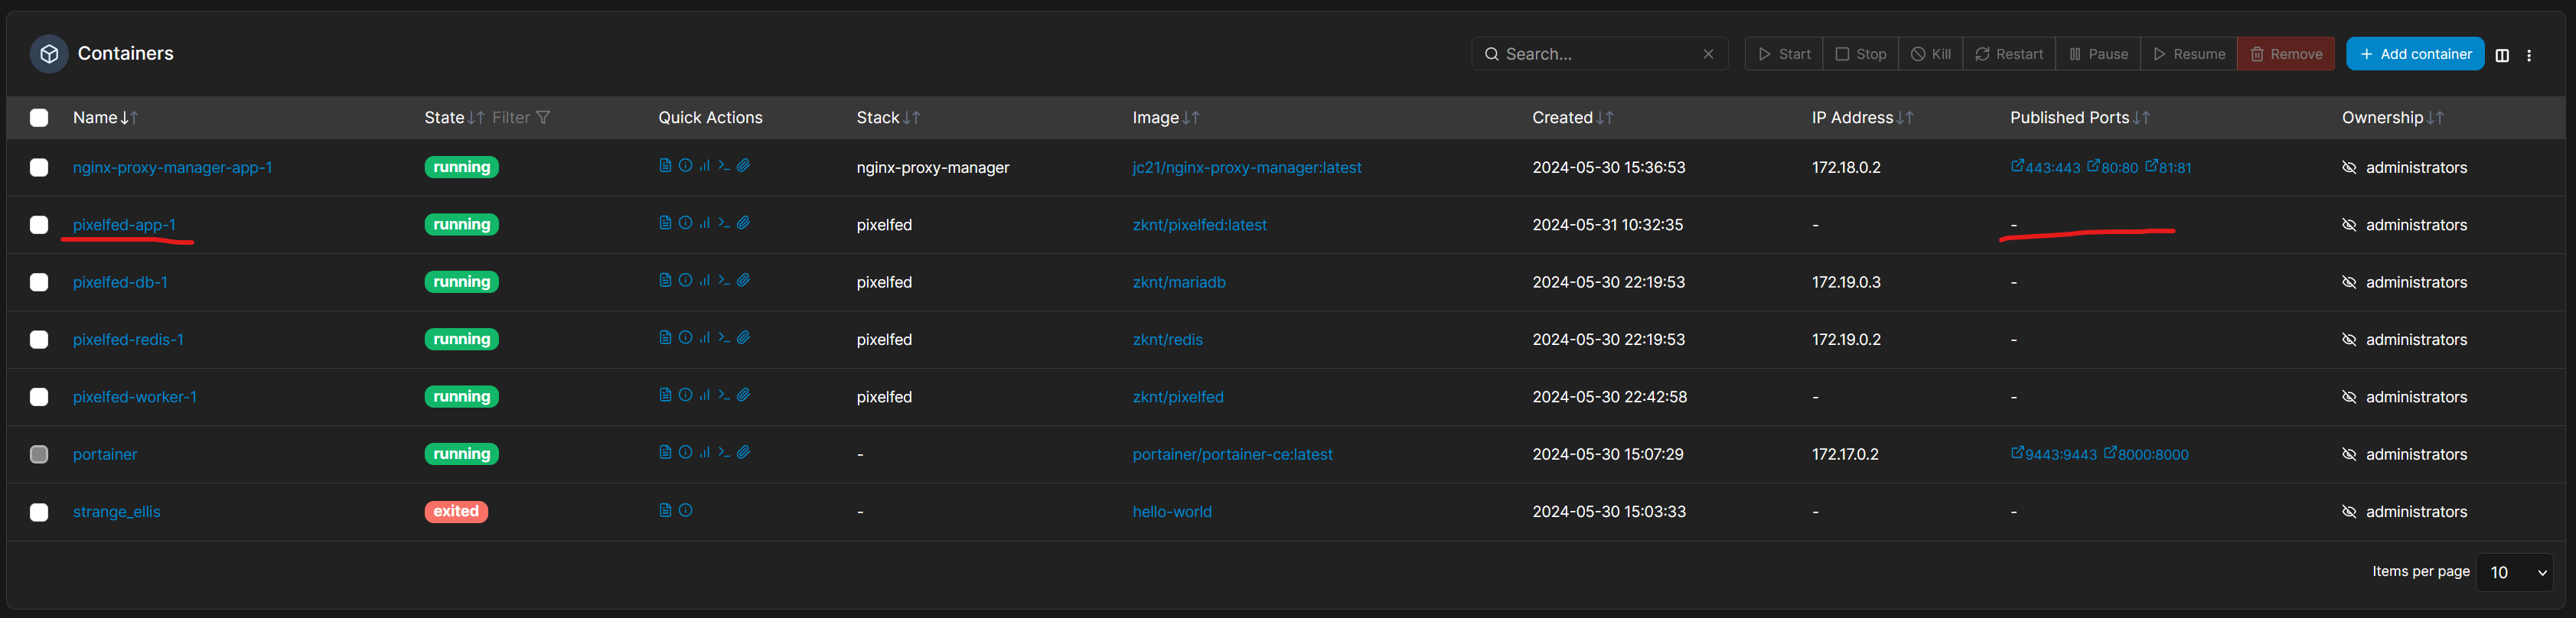The width and height of the screenshot is (2576, 618).
Task: Click the Add container button
Action: (2415, 54)
